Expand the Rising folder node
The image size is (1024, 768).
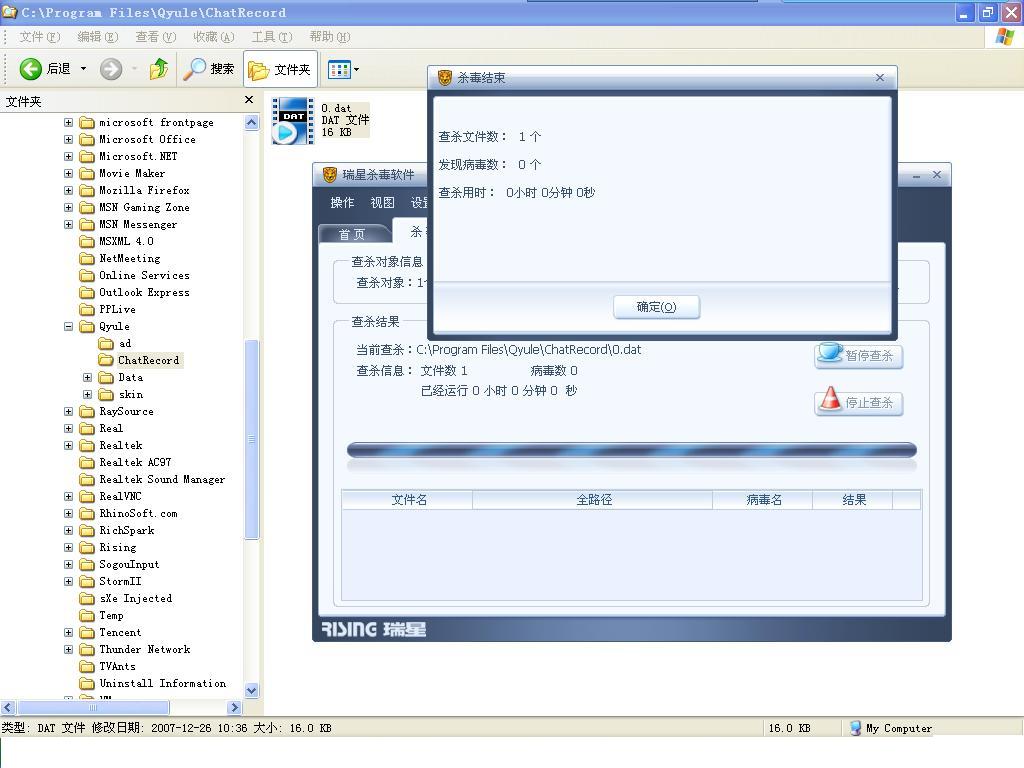coord(69,547)
